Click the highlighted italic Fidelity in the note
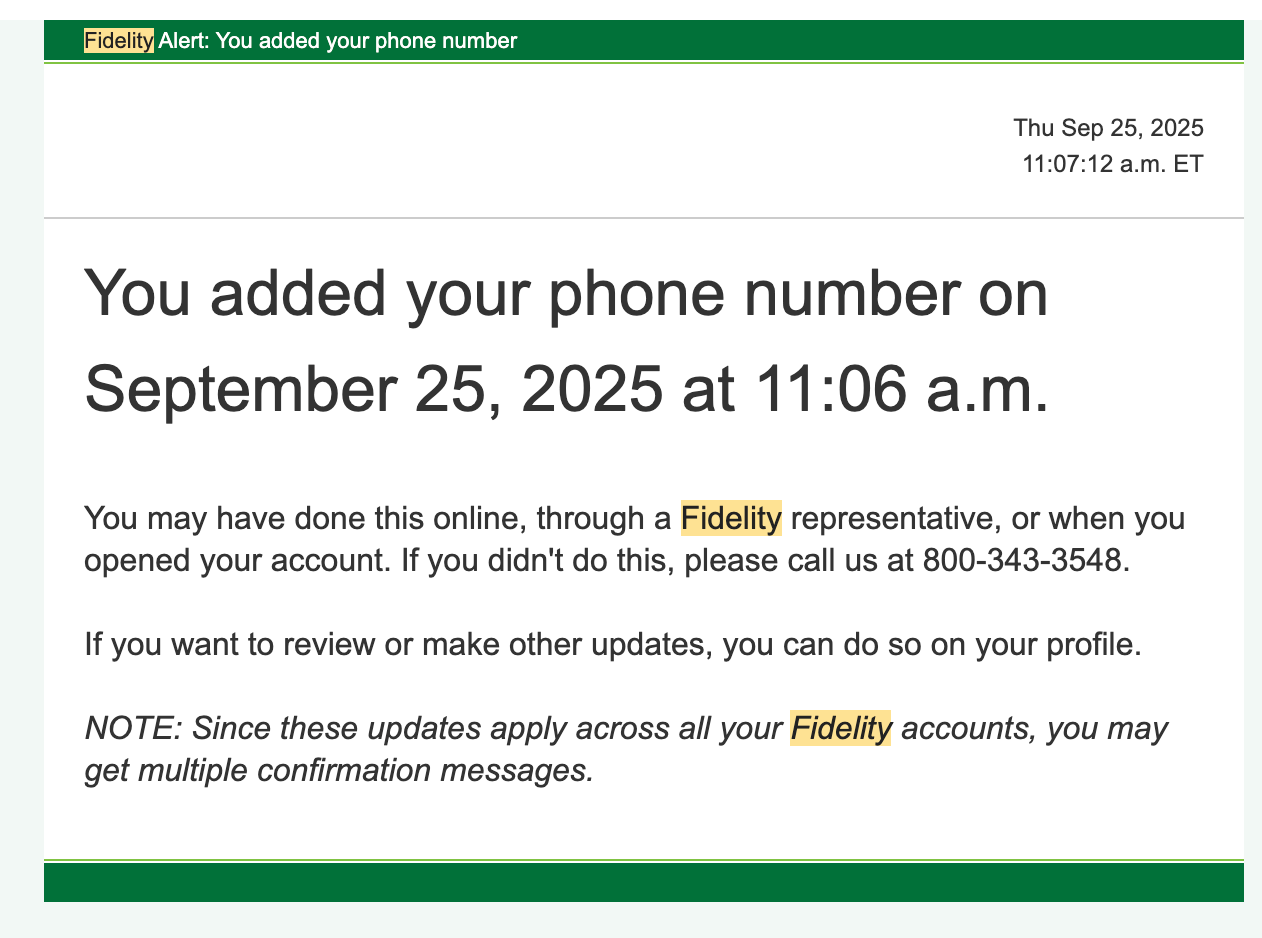1262x938 pixels. coord(840,728)
